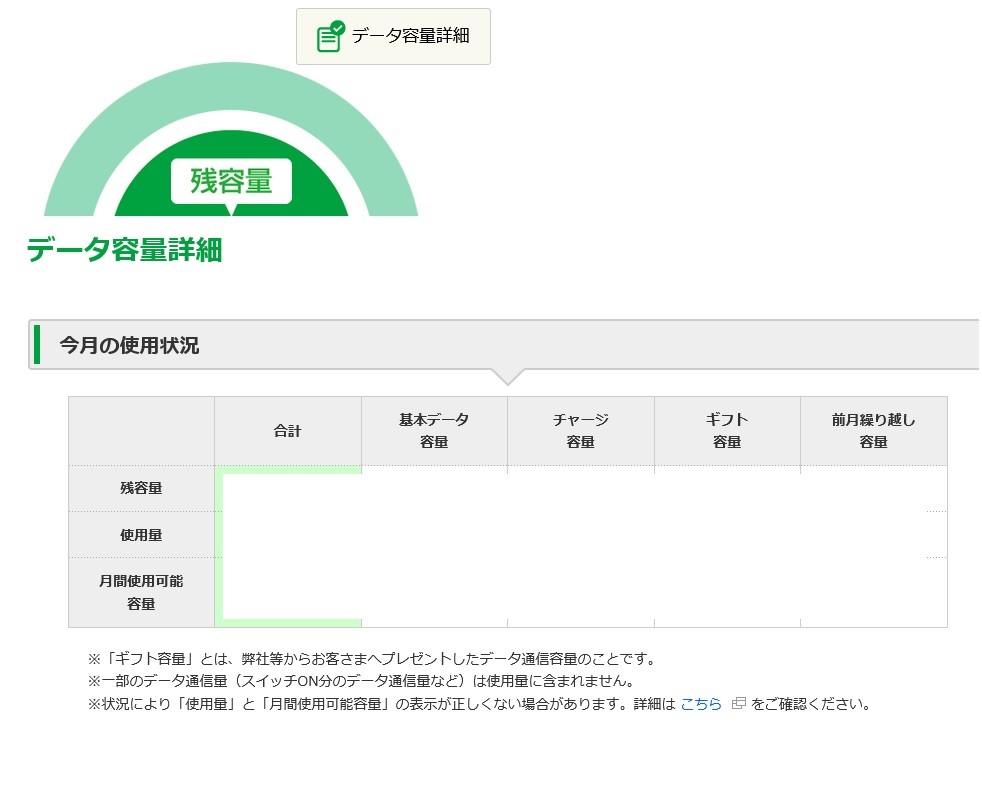Click the 合計 column header
The height and width of the screenshot is (800, 982).
(288, 431)
